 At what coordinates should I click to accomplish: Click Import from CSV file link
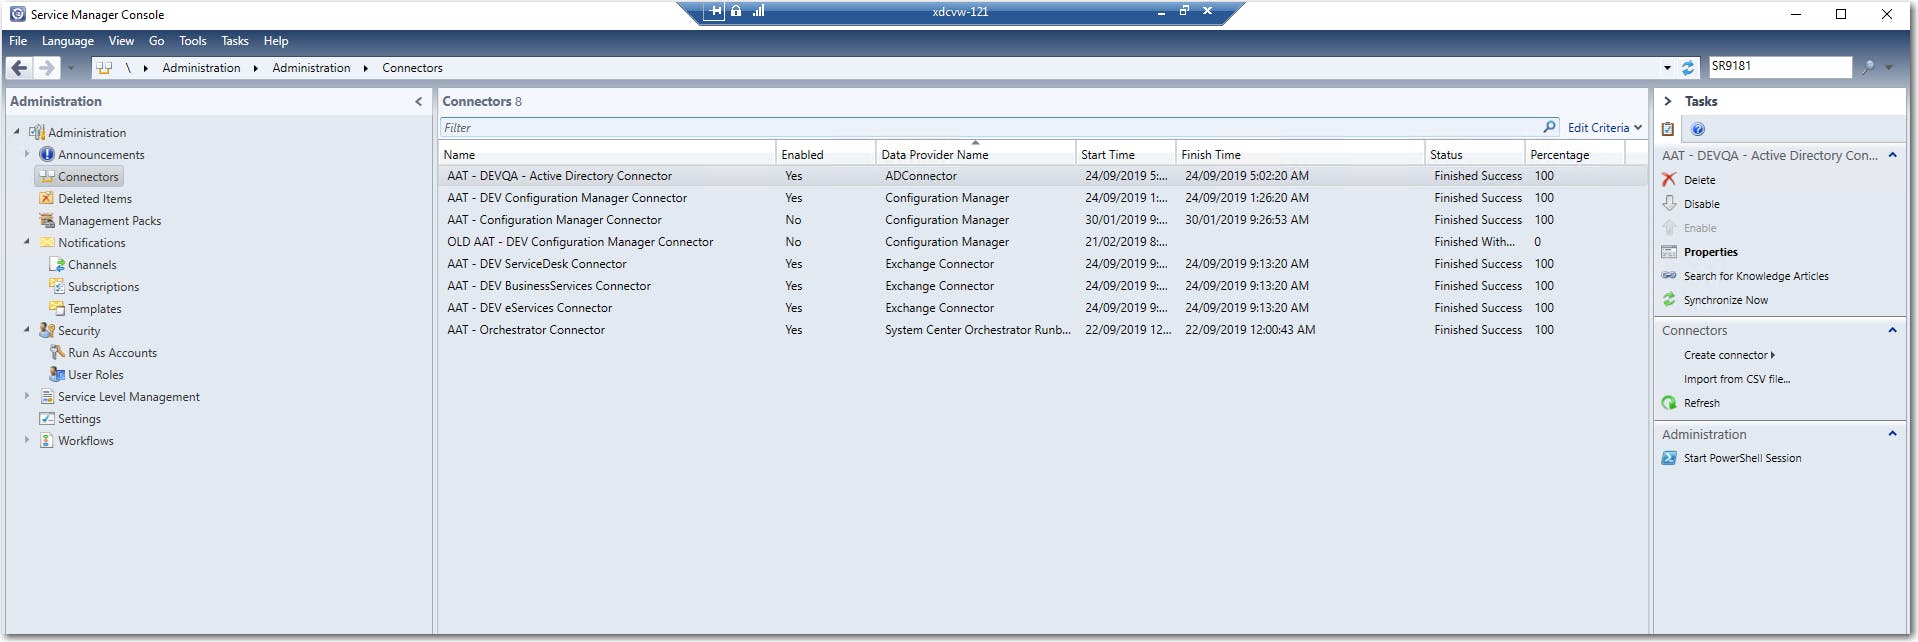(x=1737, y=379)
